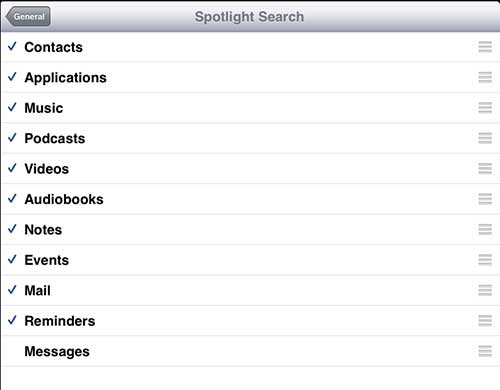Tap the reorder handle beside Podcasts
Viewport: 500px width, 390px height.
485,138
